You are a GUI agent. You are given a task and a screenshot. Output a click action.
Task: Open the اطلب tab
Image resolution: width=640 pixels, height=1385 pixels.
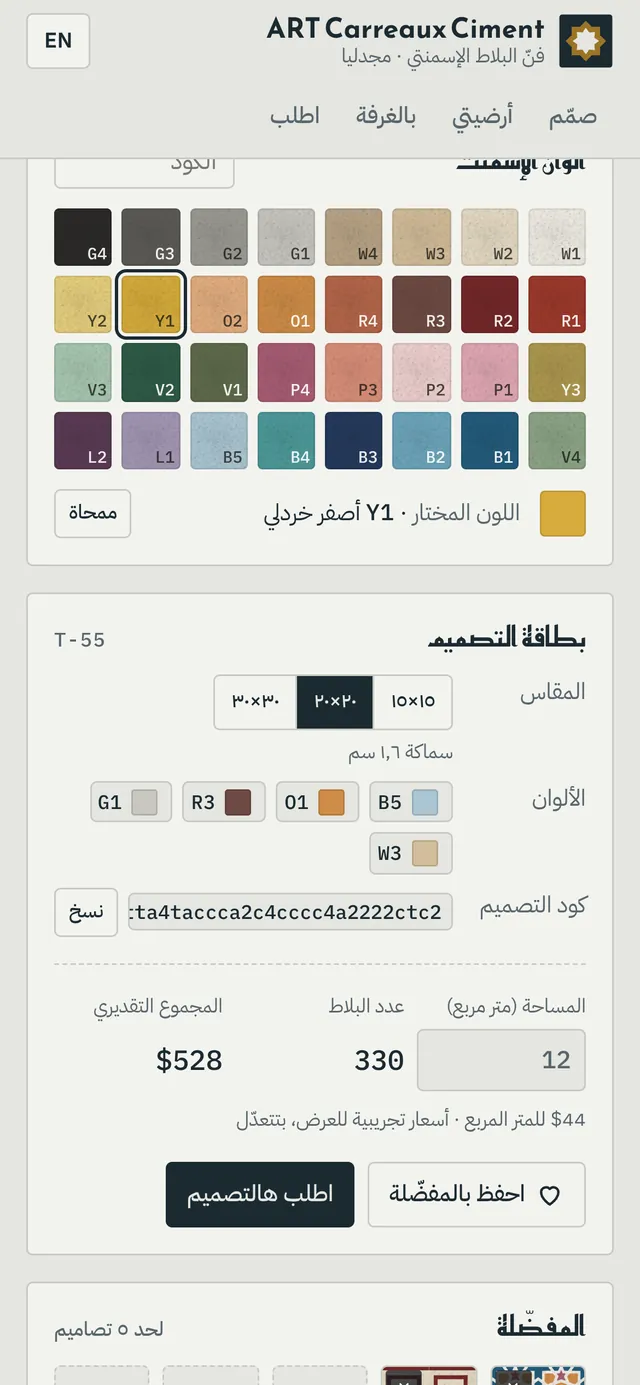(295, 116)
